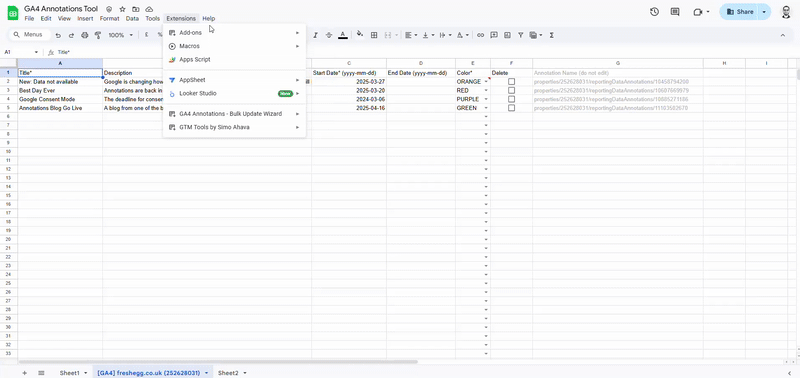
Task: Open the name box dropdown arrow
Action: pyautogui.click(x=36, y=52)
